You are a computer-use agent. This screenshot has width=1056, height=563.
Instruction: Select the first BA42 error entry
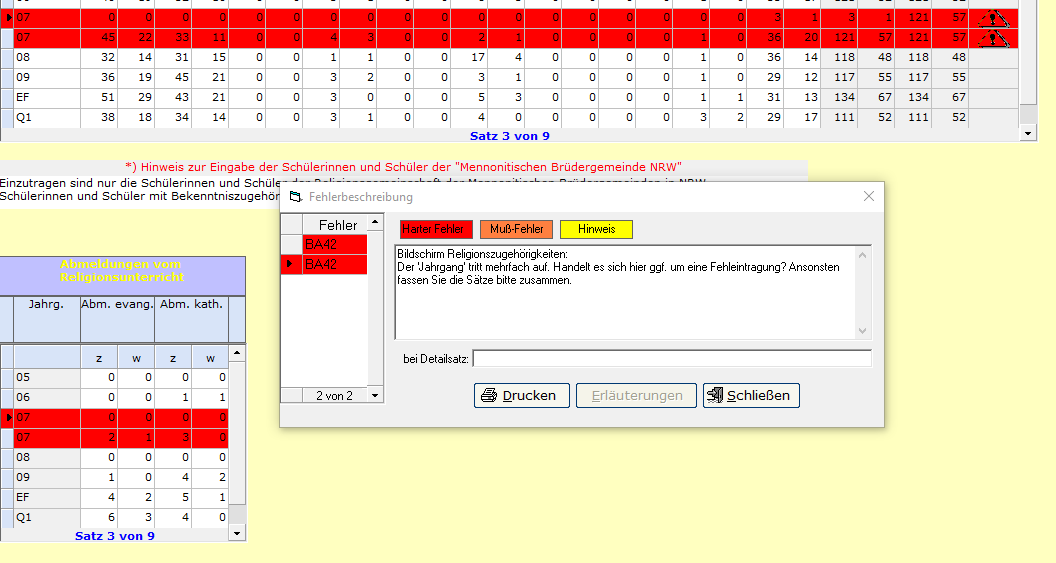pyautogui.click(x=334, y=244)
